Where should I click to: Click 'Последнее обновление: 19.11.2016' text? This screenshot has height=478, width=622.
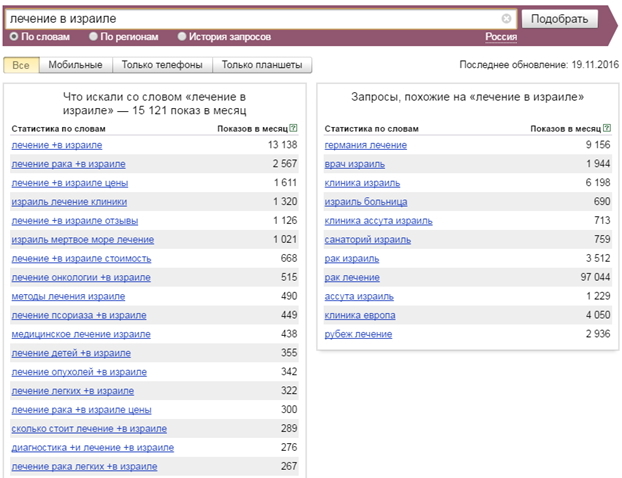coord(539,65)
